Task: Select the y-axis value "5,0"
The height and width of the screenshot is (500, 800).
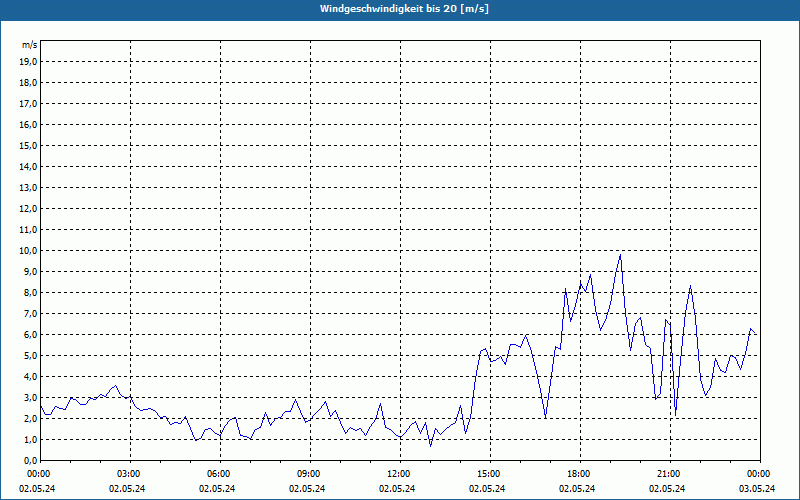Action: [x=30, y=356]
